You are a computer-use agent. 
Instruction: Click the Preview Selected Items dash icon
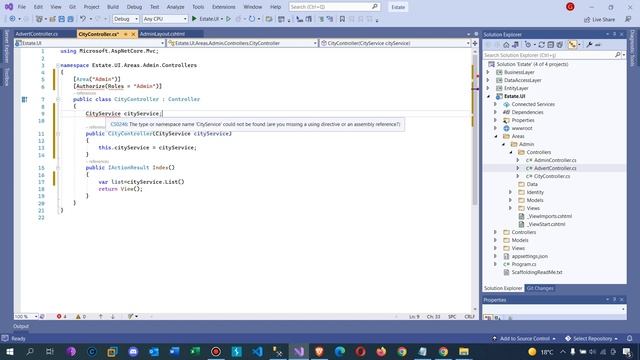click(598, 44)
